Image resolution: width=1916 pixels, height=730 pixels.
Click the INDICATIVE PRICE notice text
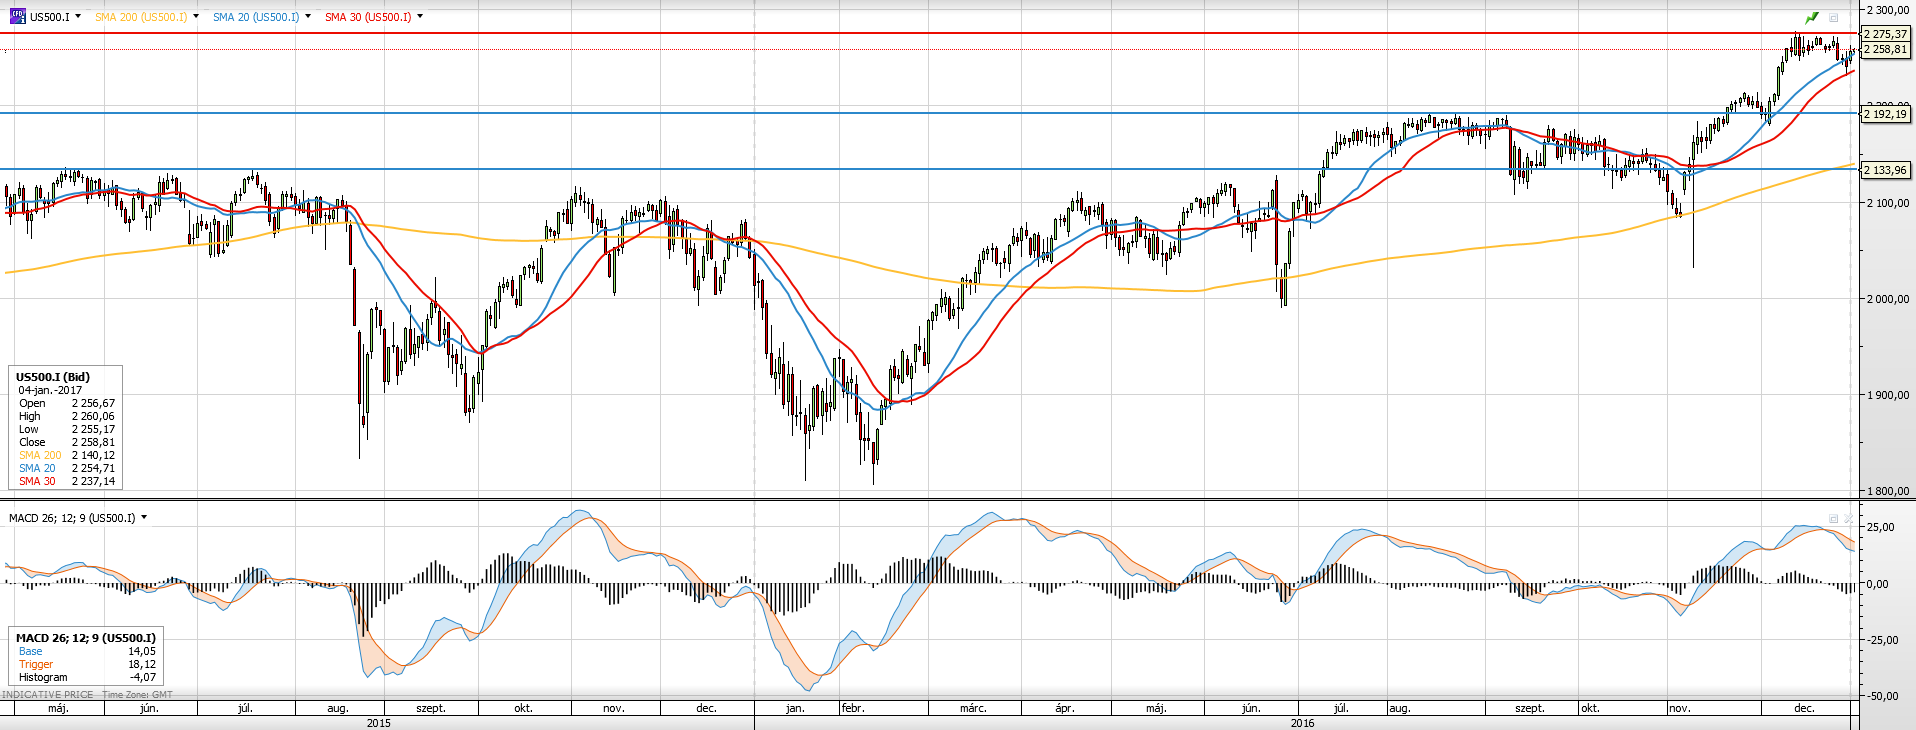tap(48, 694)
